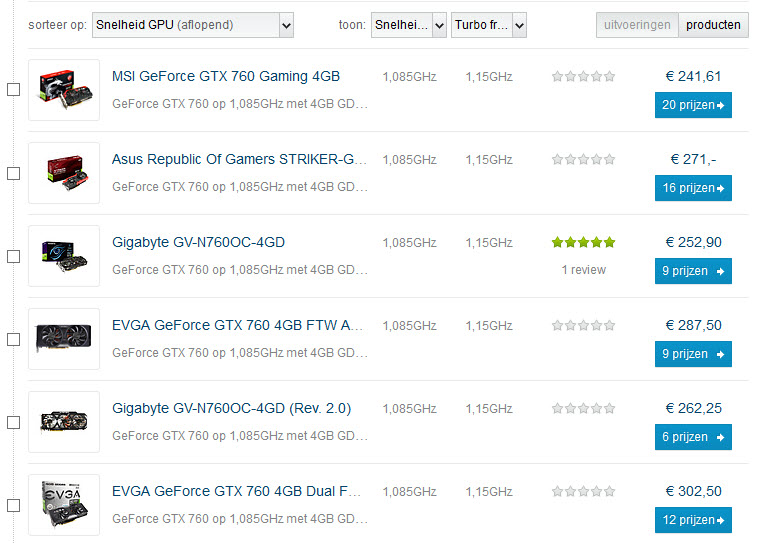Open the '1 review' link
The width and height of the screenshot is (758, 543).
coord(583,269)
